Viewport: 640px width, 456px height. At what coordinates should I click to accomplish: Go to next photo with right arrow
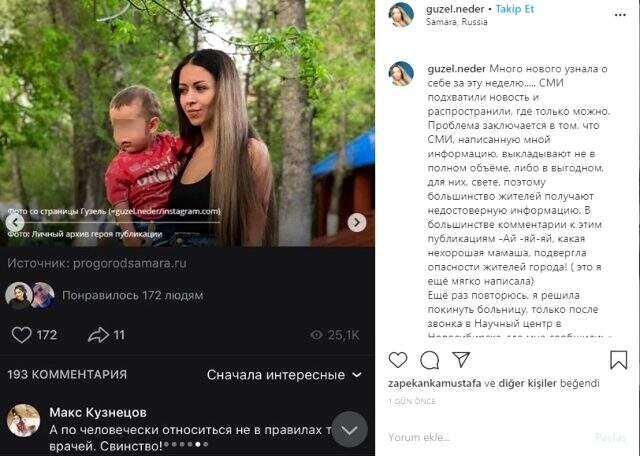357,222
